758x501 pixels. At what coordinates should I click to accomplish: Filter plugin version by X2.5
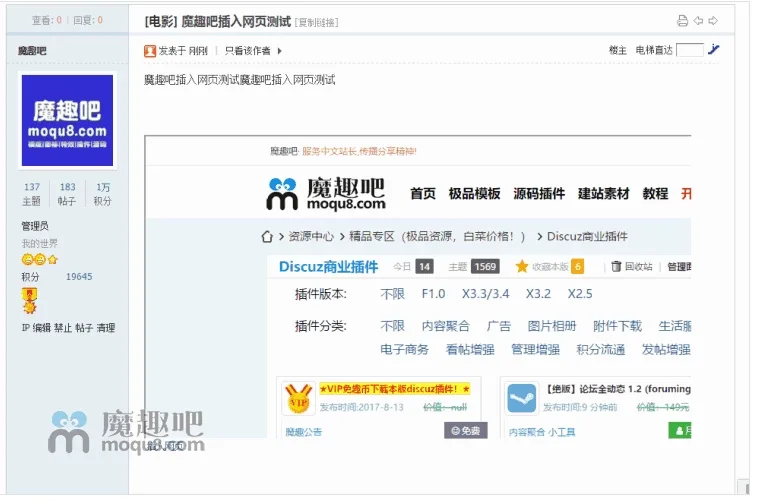pyautogui.click(x=580, y=294)
